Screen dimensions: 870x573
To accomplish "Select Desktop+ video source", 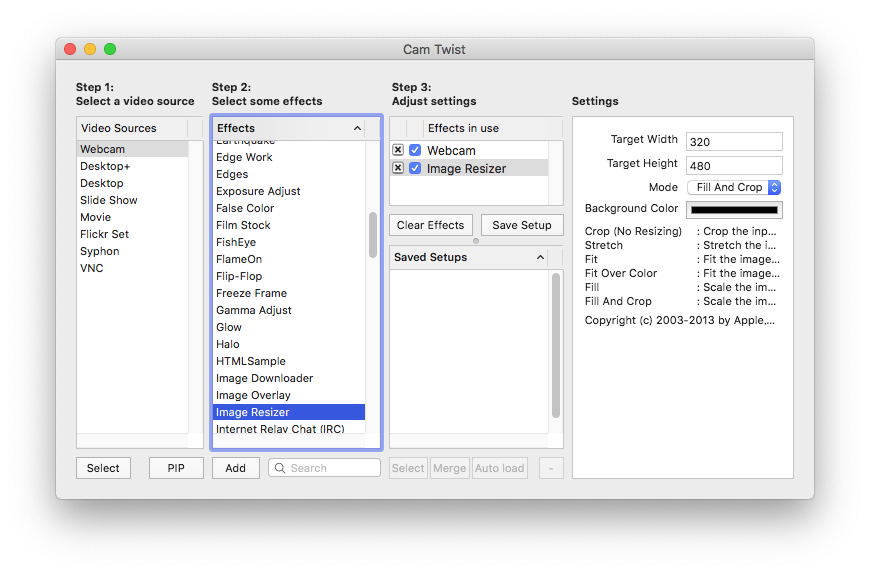I will (133, 166).
